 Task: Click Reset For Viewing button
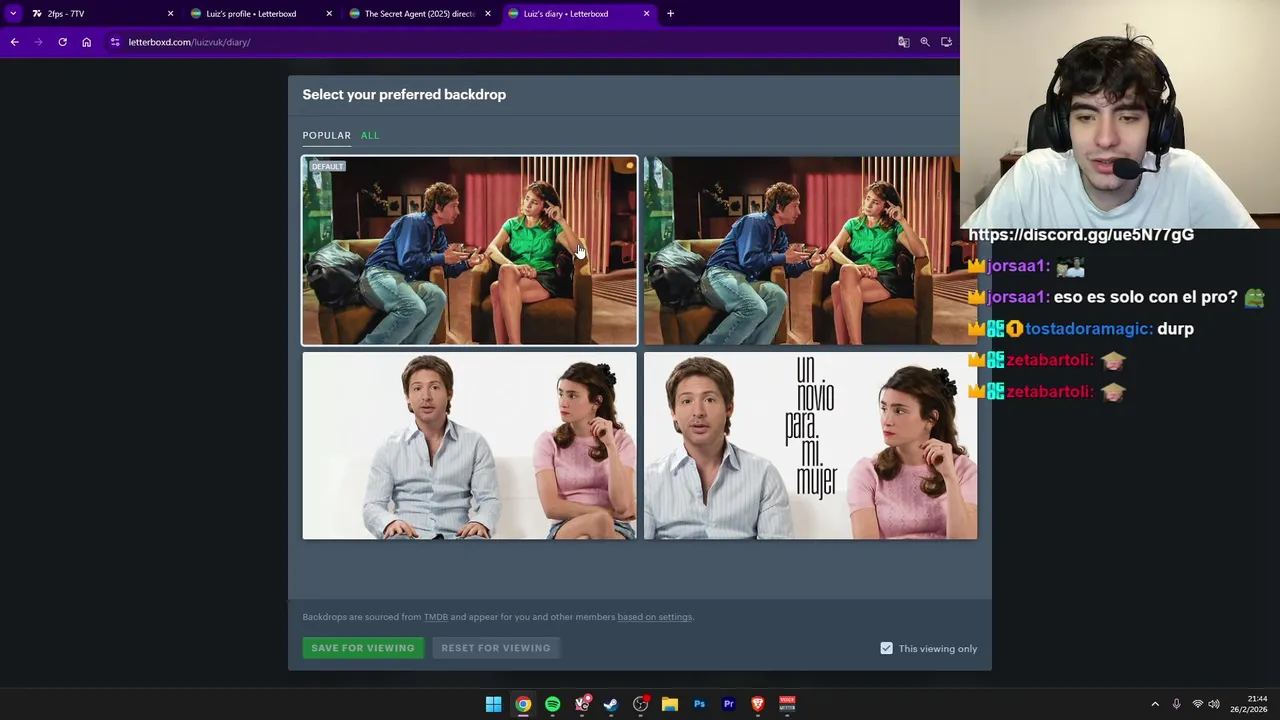pyautogui.click(x=496, y=648)
